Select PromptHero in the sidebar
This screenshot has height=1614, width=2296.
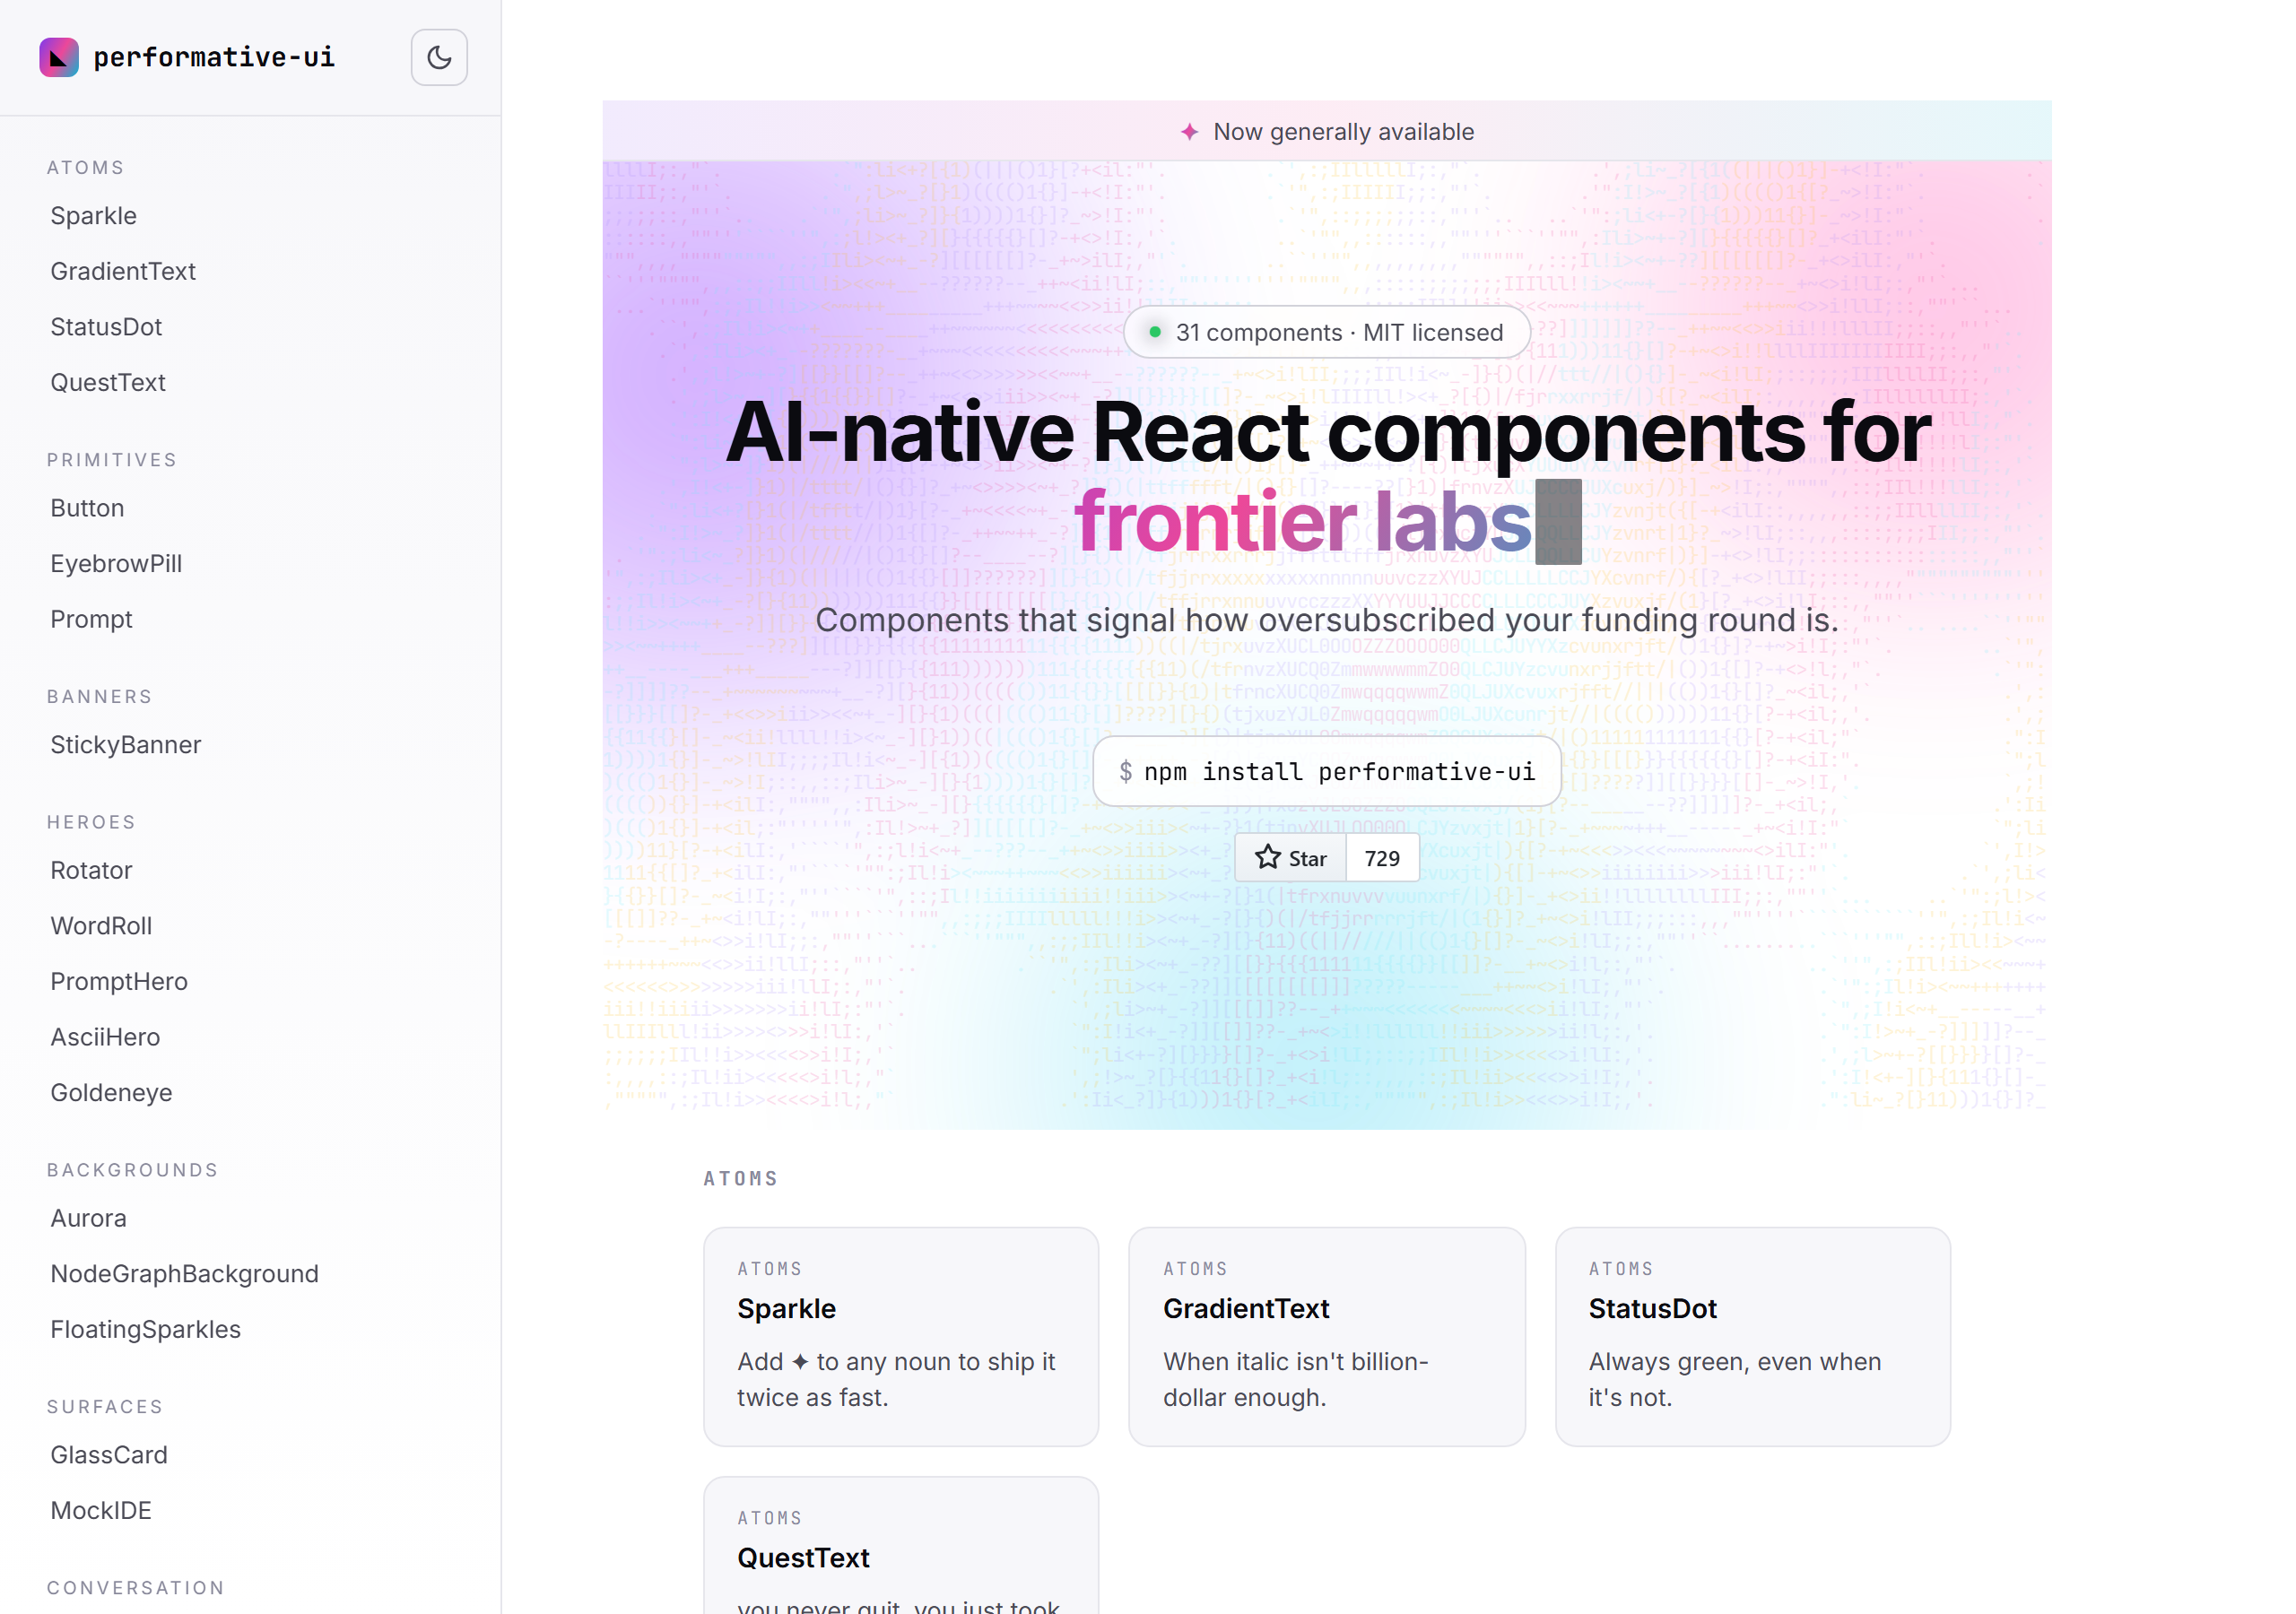click(119, 982)
